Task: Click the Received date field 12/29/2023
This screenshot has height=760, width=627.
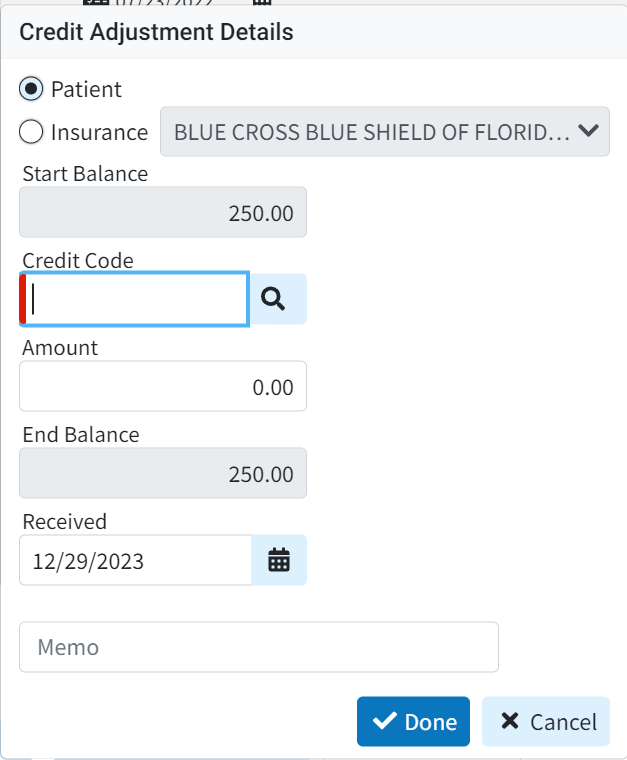Action: pyautogui.click(x=135, y=560)
